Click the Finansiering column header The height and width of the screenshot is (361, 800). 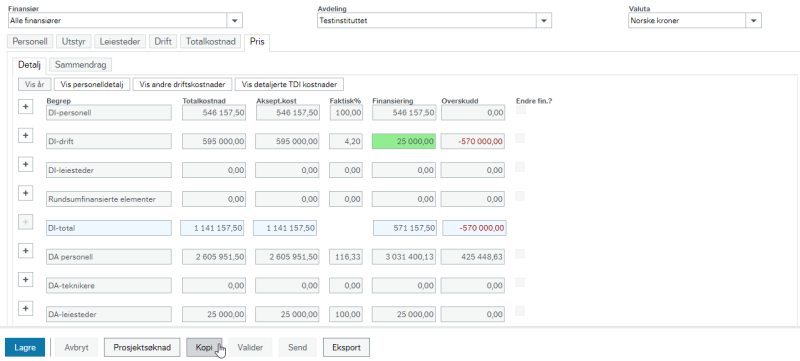click(393, 101)
